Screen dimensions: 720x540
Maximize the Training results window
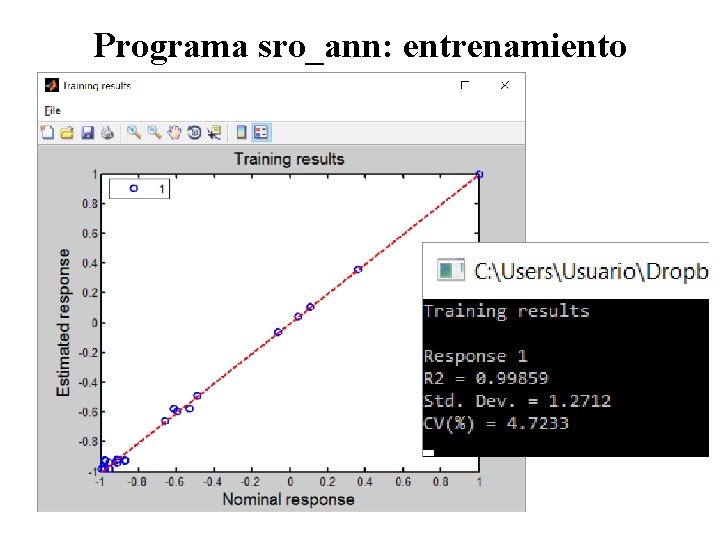pyautogui.click(x=465, y=85)
